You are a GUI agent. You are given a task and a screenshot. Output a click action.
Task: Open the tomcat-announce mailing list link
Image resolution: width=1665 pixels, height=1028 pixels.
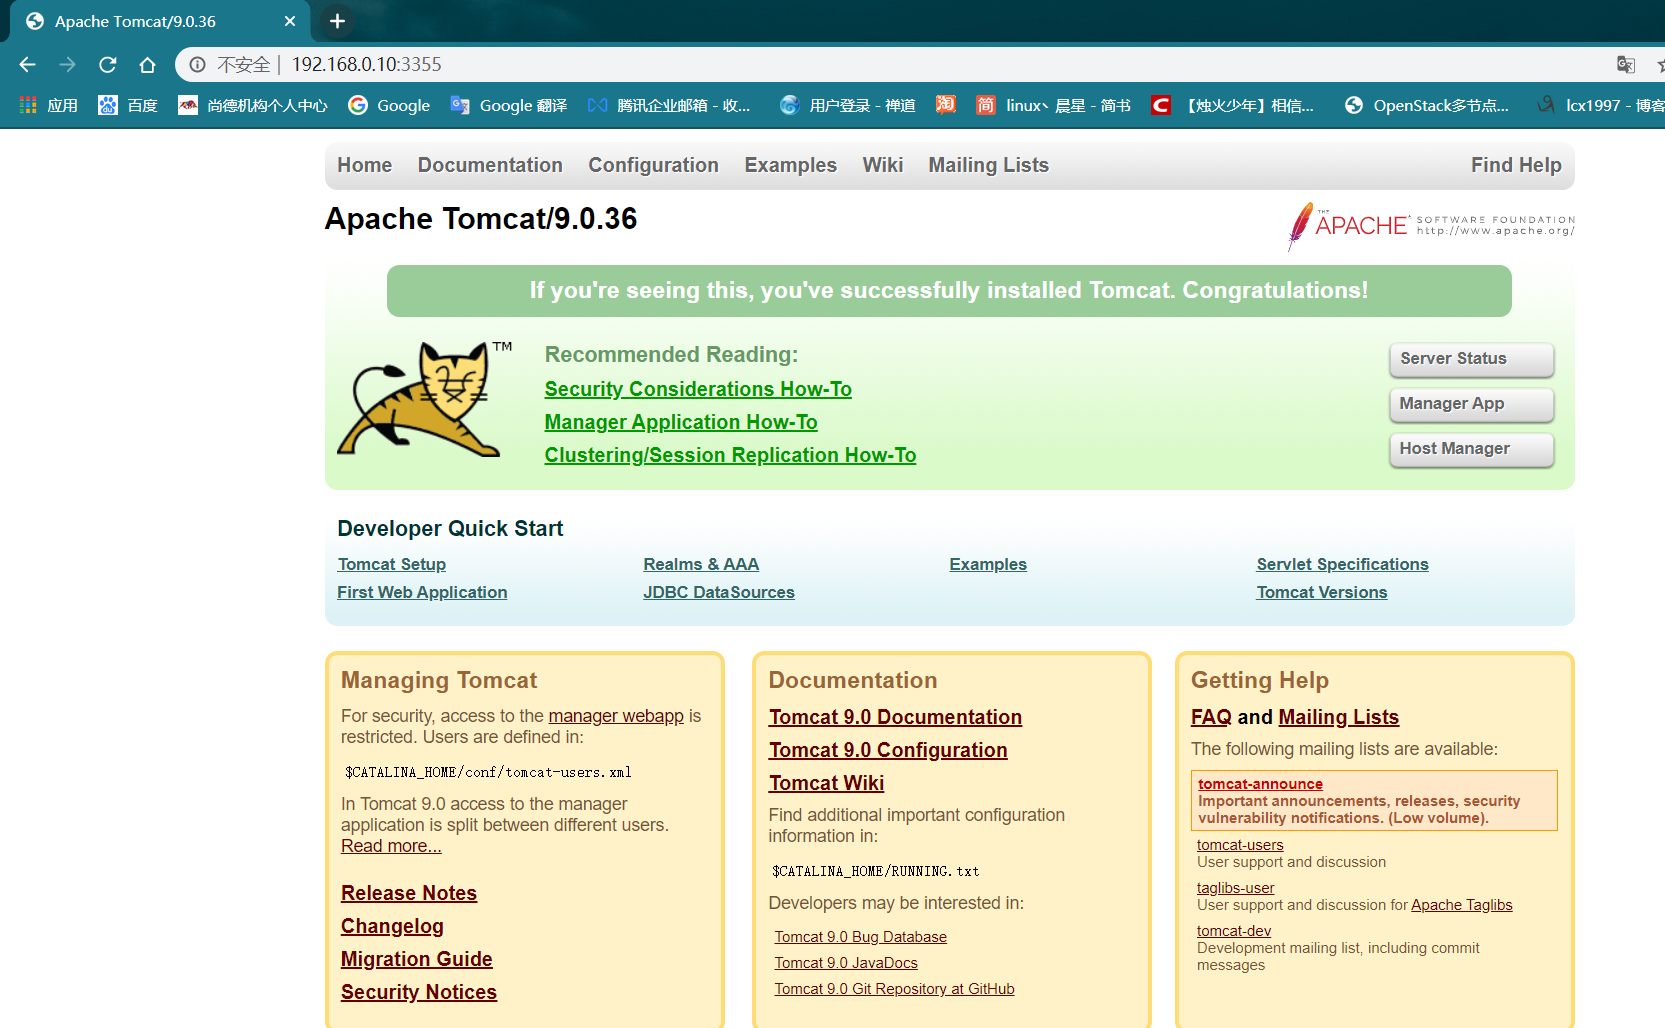1260,784
